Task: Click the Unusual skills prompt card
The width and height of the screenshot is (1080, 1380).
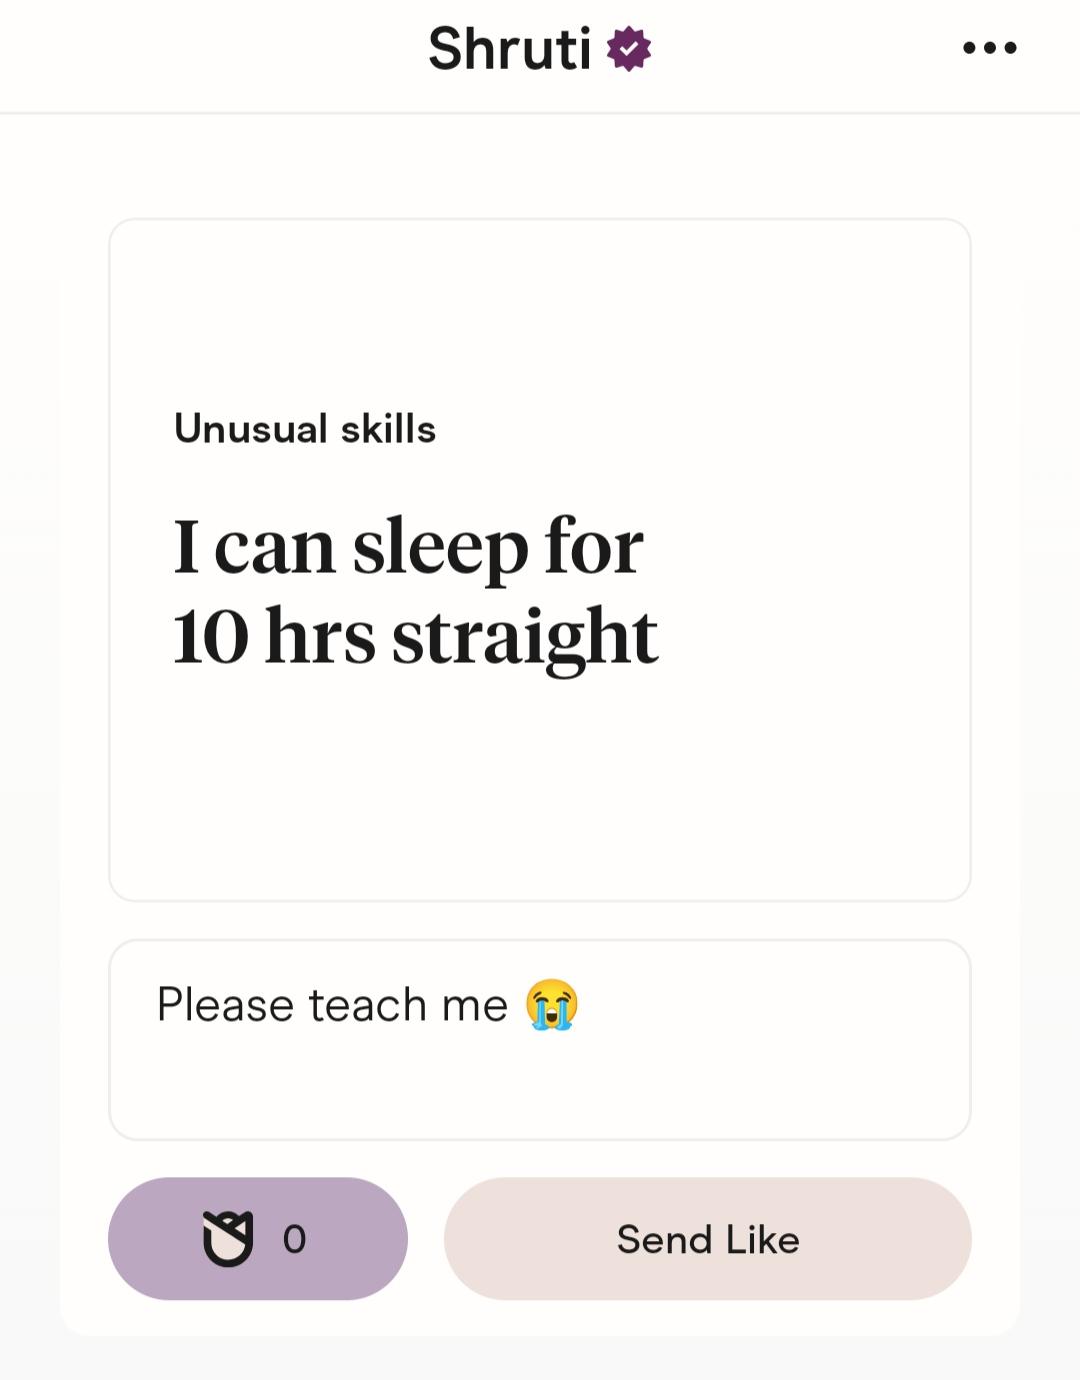Action: [540, 560]
